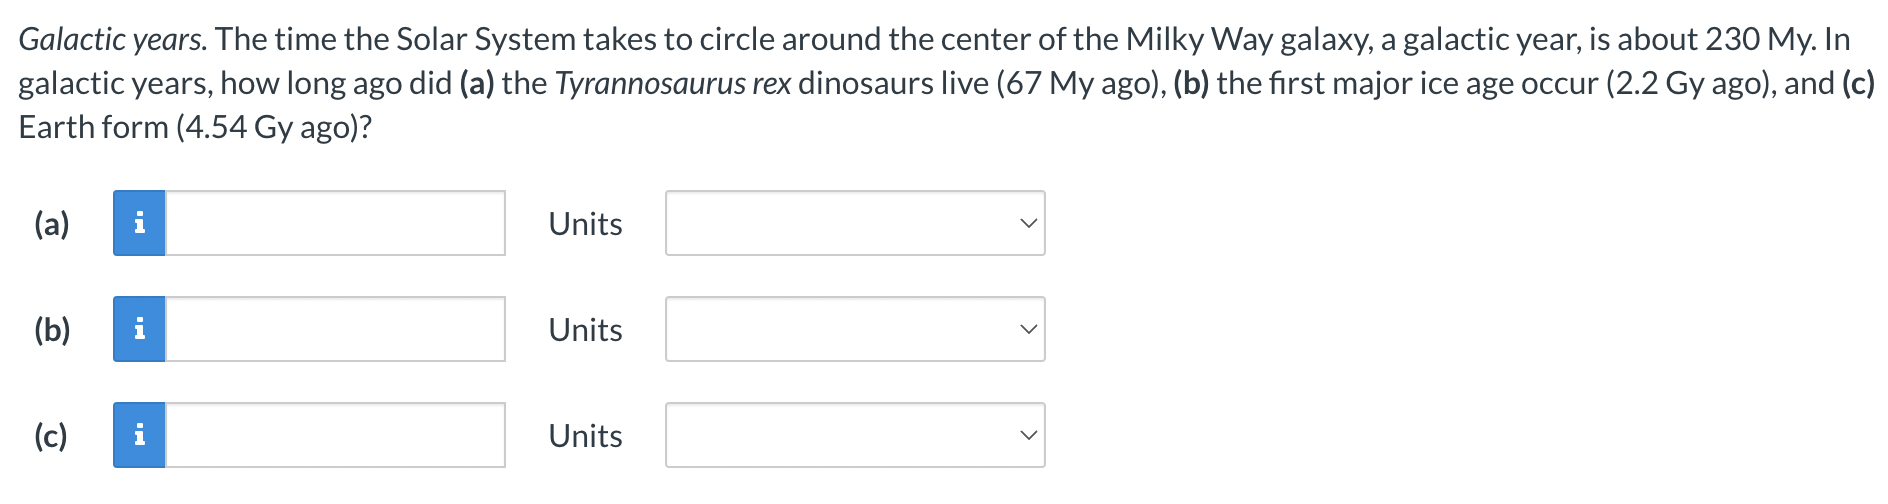Focus the answer field for part (b)
1888x504 pixels.
335,329
